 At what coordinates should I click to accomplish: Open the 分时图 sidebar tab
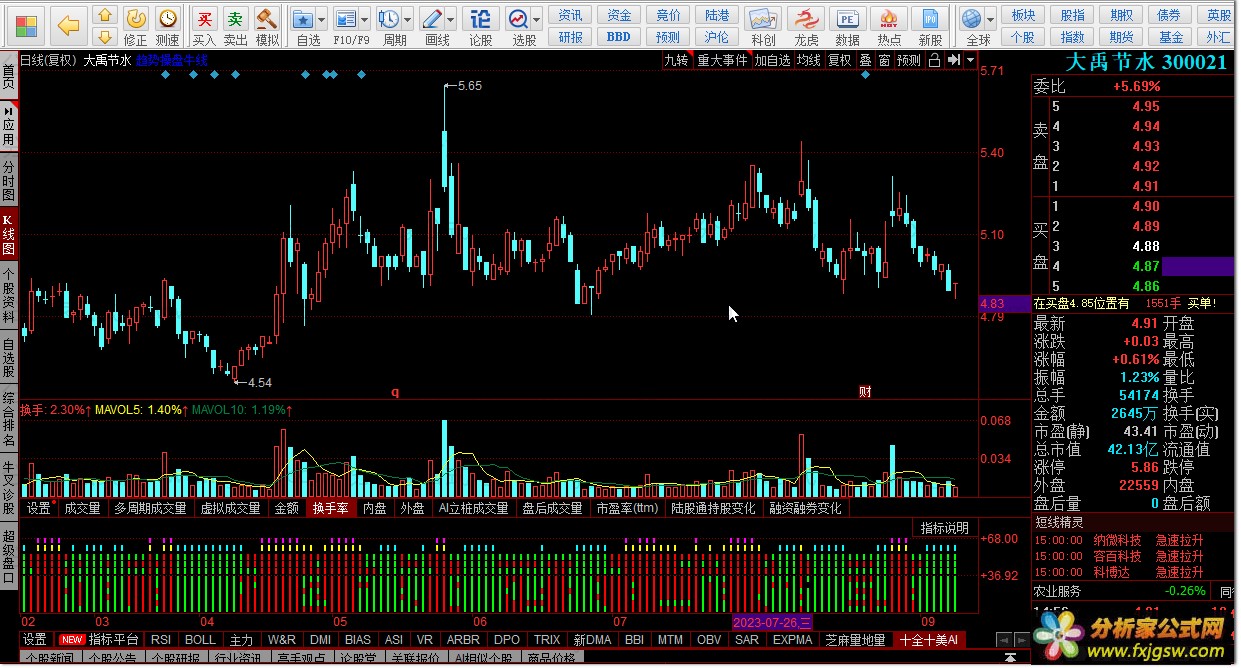point(9,180)
